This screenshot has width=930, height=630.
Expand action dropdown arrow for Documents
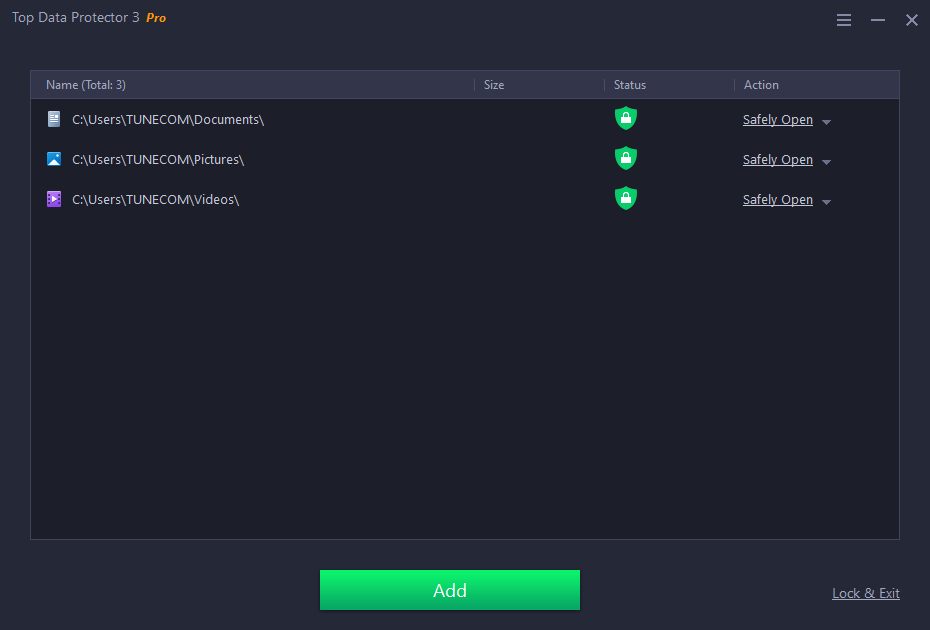826,122
